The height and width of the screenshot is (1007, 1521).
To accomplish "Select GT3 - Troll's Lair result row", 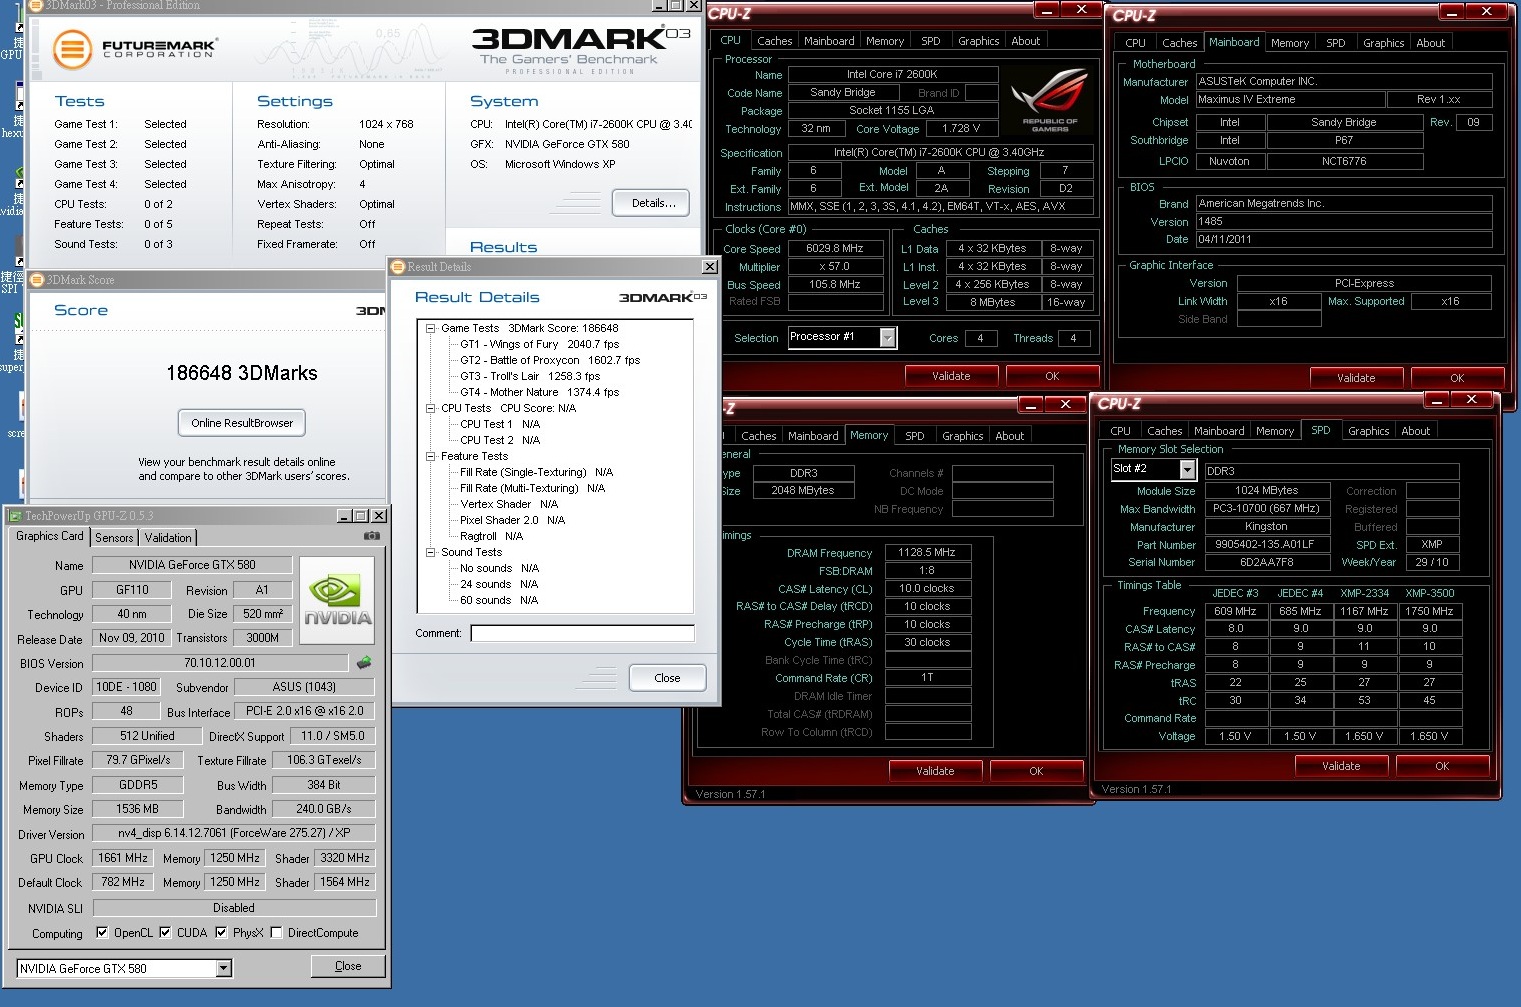I will (530, 376).
